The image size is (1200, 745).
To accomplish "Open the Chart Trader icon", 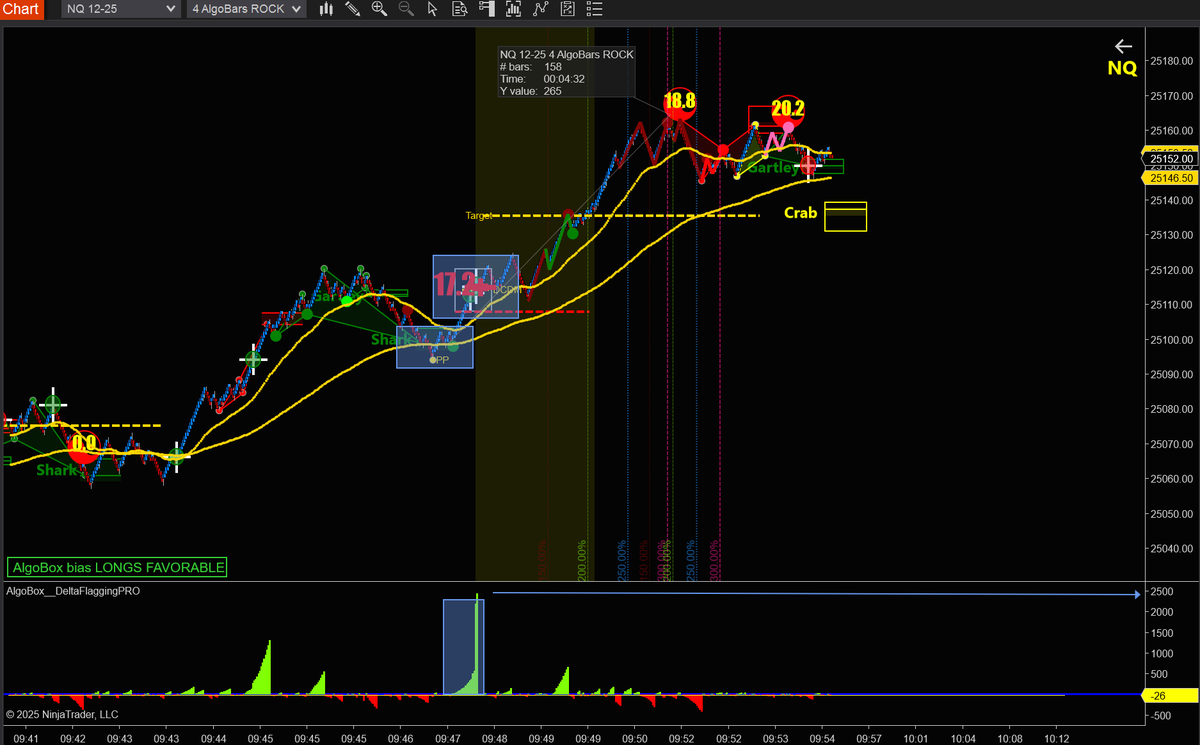I will (486, 10).
